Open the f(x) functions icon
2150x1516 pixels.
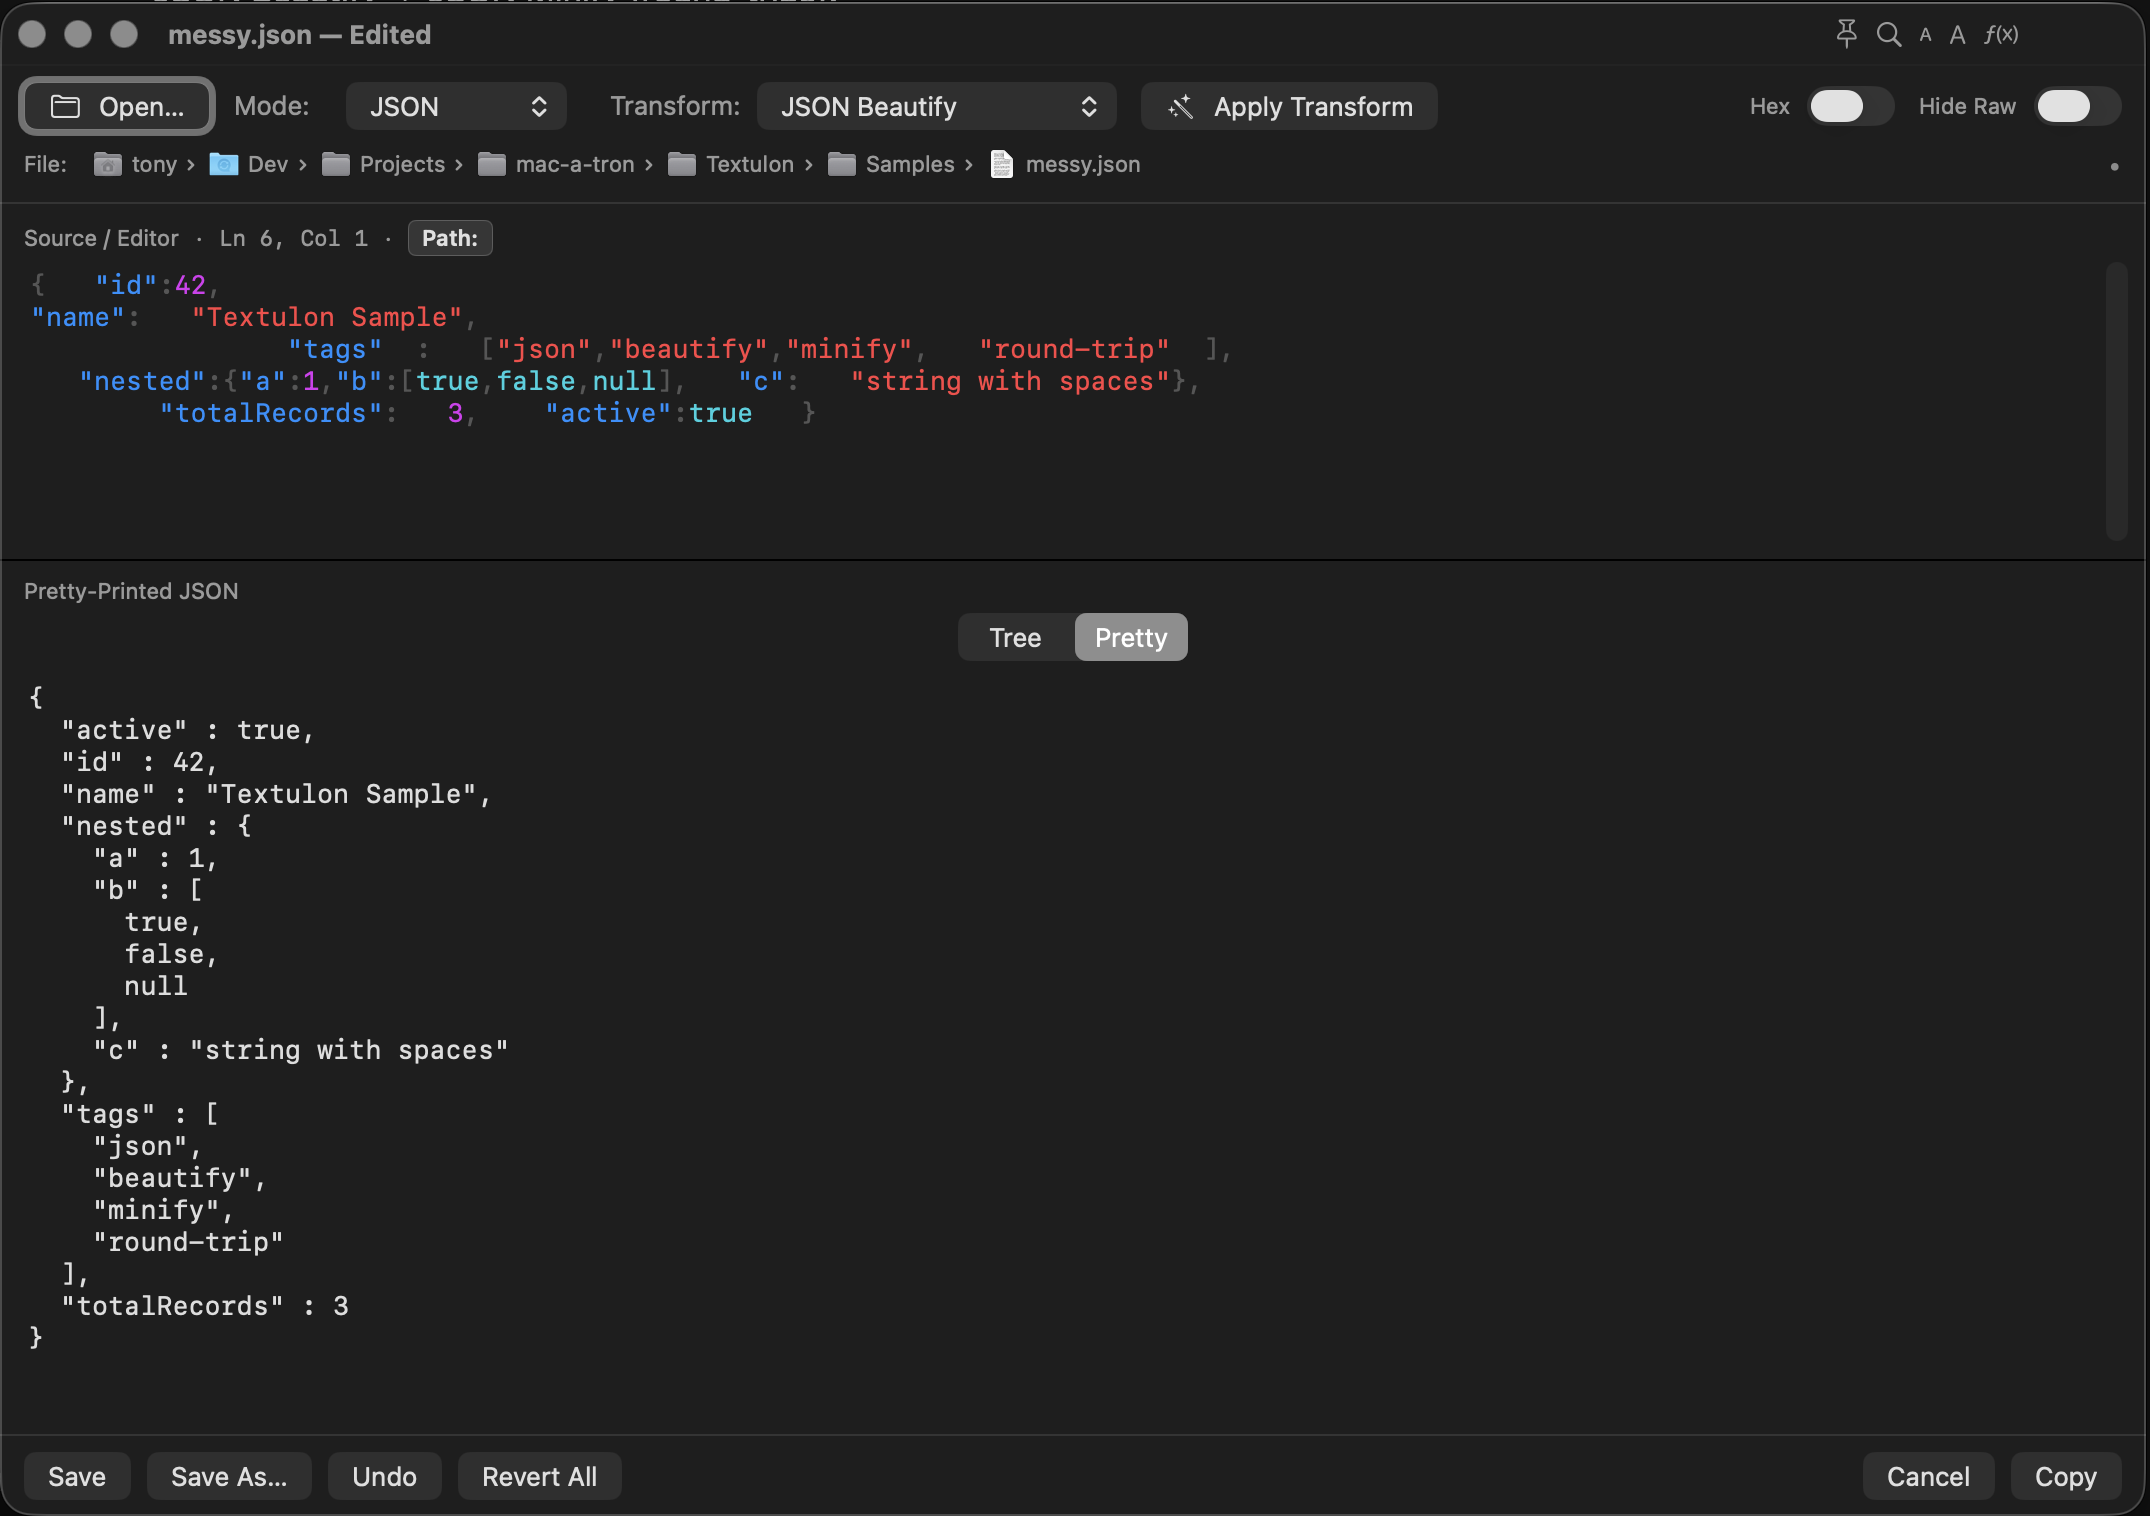pyautogui.click(x=2001, y=35)
